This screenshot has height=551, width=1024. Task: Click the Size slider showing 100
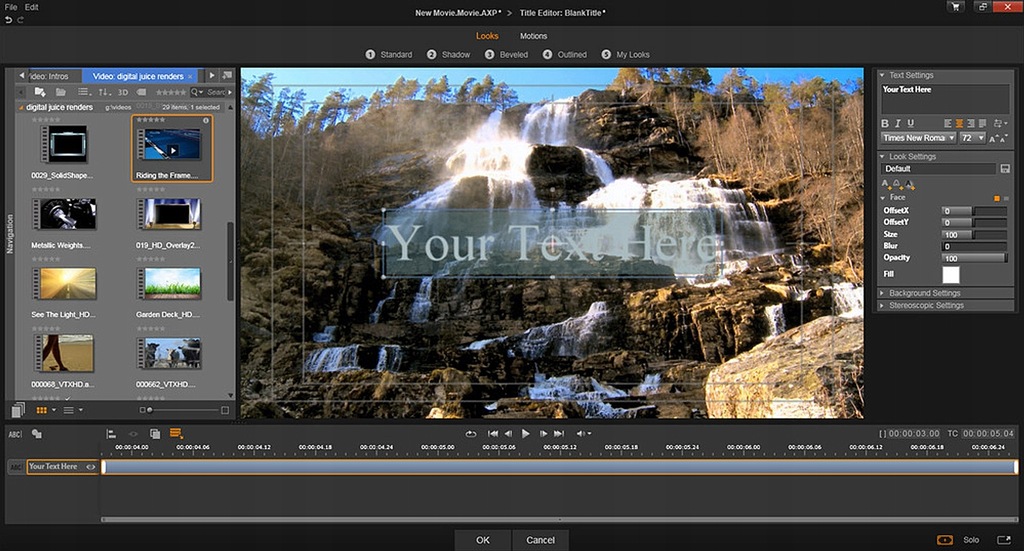coord(974,234)
